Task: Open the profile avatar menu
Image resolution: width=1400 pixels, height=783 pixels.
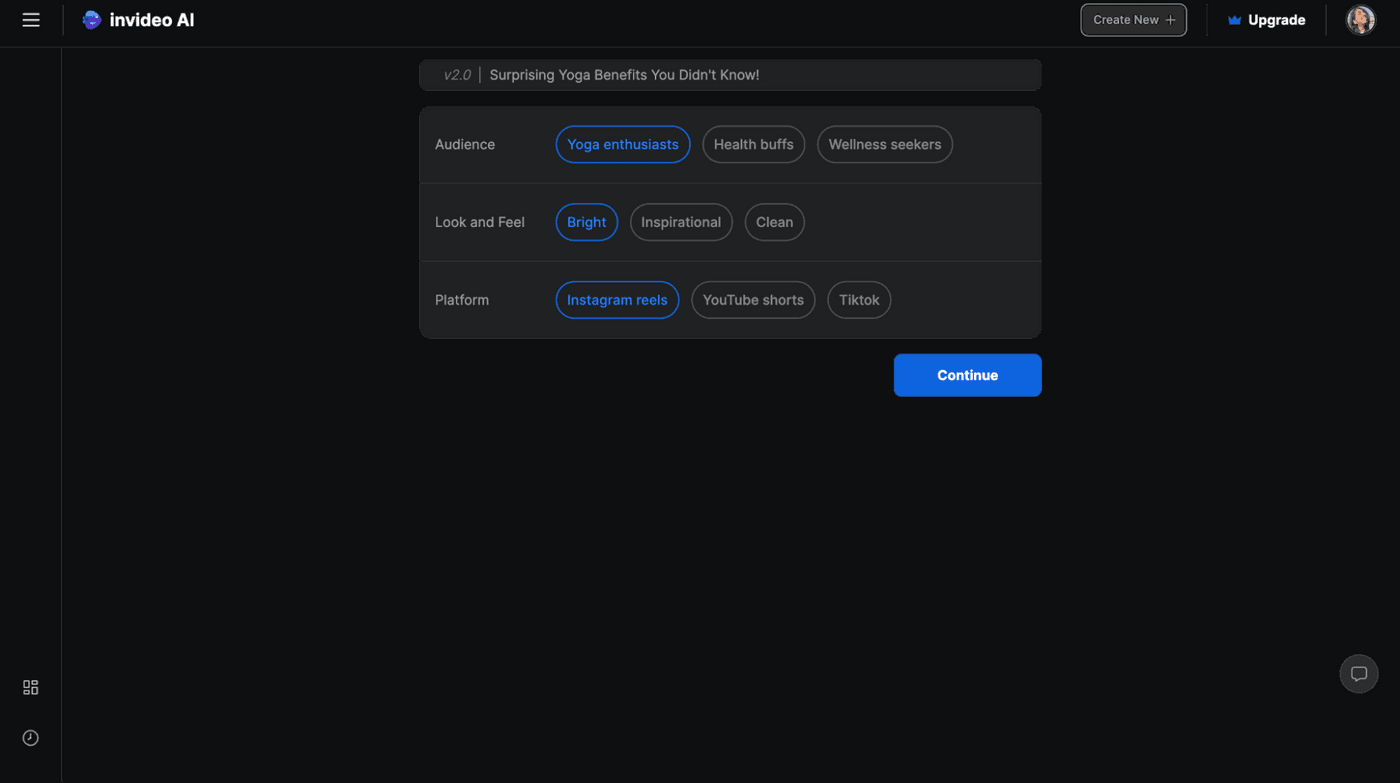Action: [x=1360, y=20]
